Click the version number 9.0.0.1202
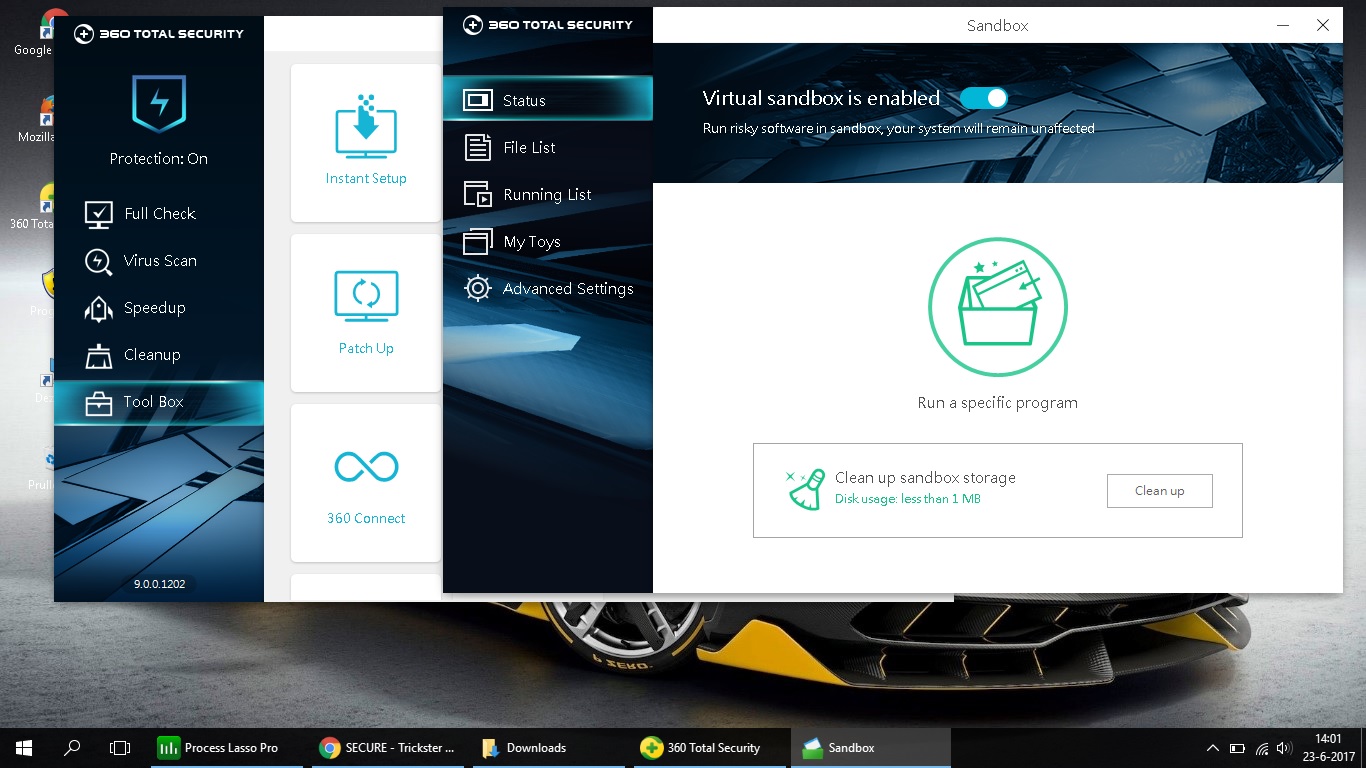 coord(159,583)
